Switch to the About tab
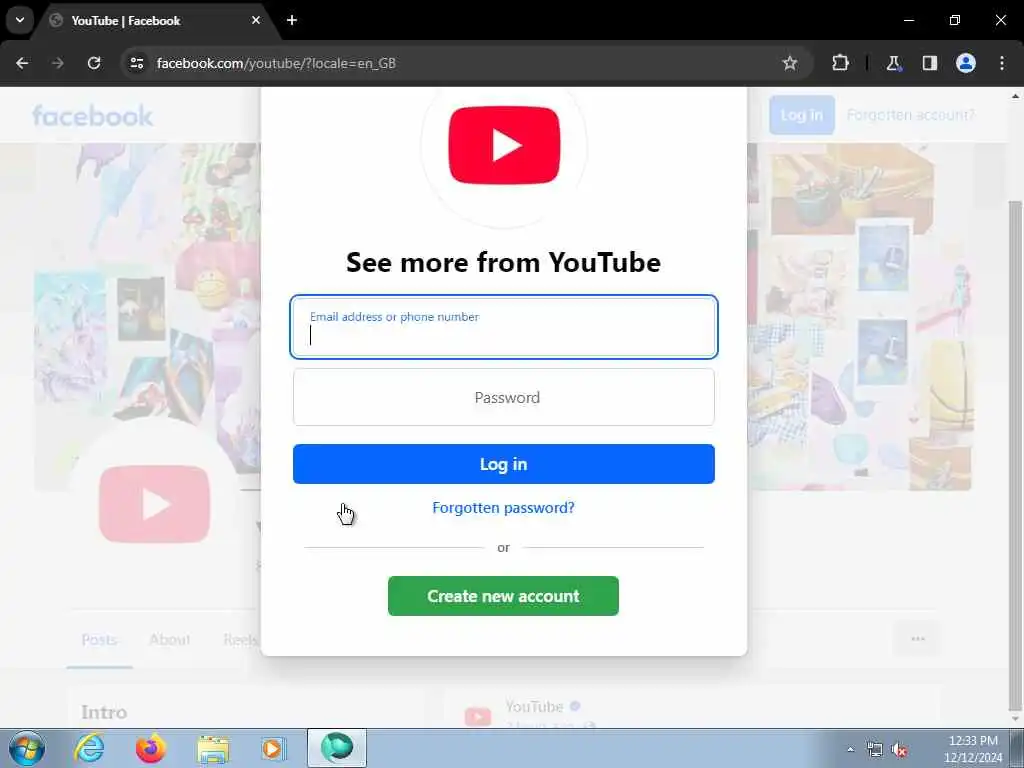Viewport: 1024px width, 768px height. pyautogui.click(x=170, y=639)
